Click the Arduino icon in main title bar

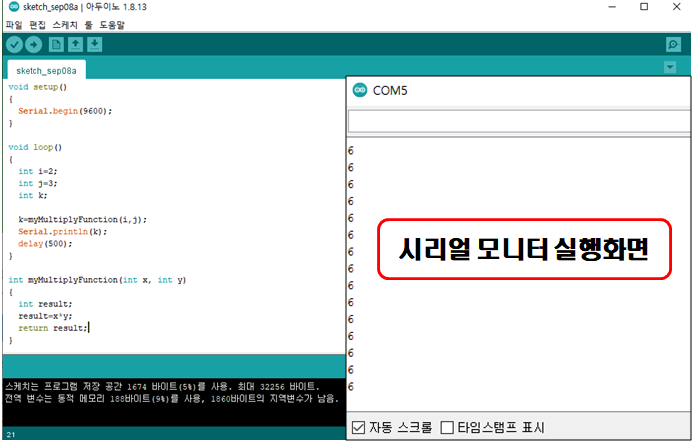click(x=14, y=7)
